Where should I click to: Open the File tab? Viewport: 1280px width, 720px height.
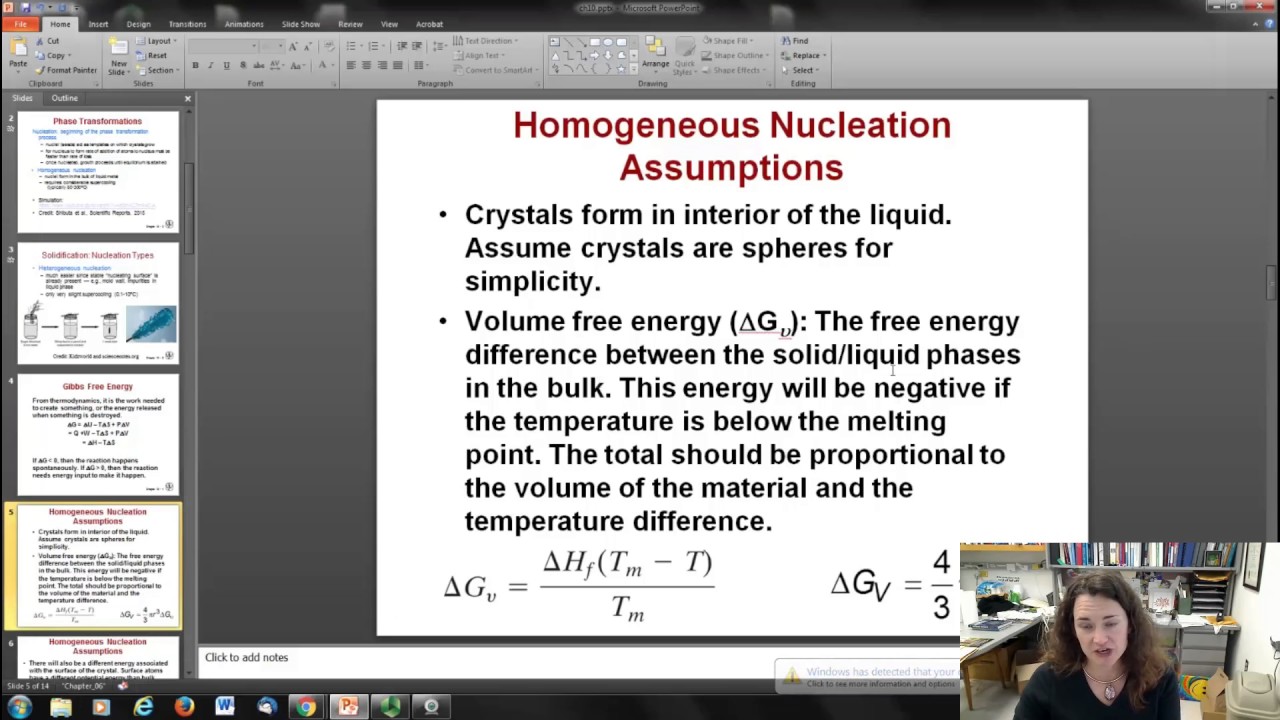pyautogui.click(x=20, y=24)
